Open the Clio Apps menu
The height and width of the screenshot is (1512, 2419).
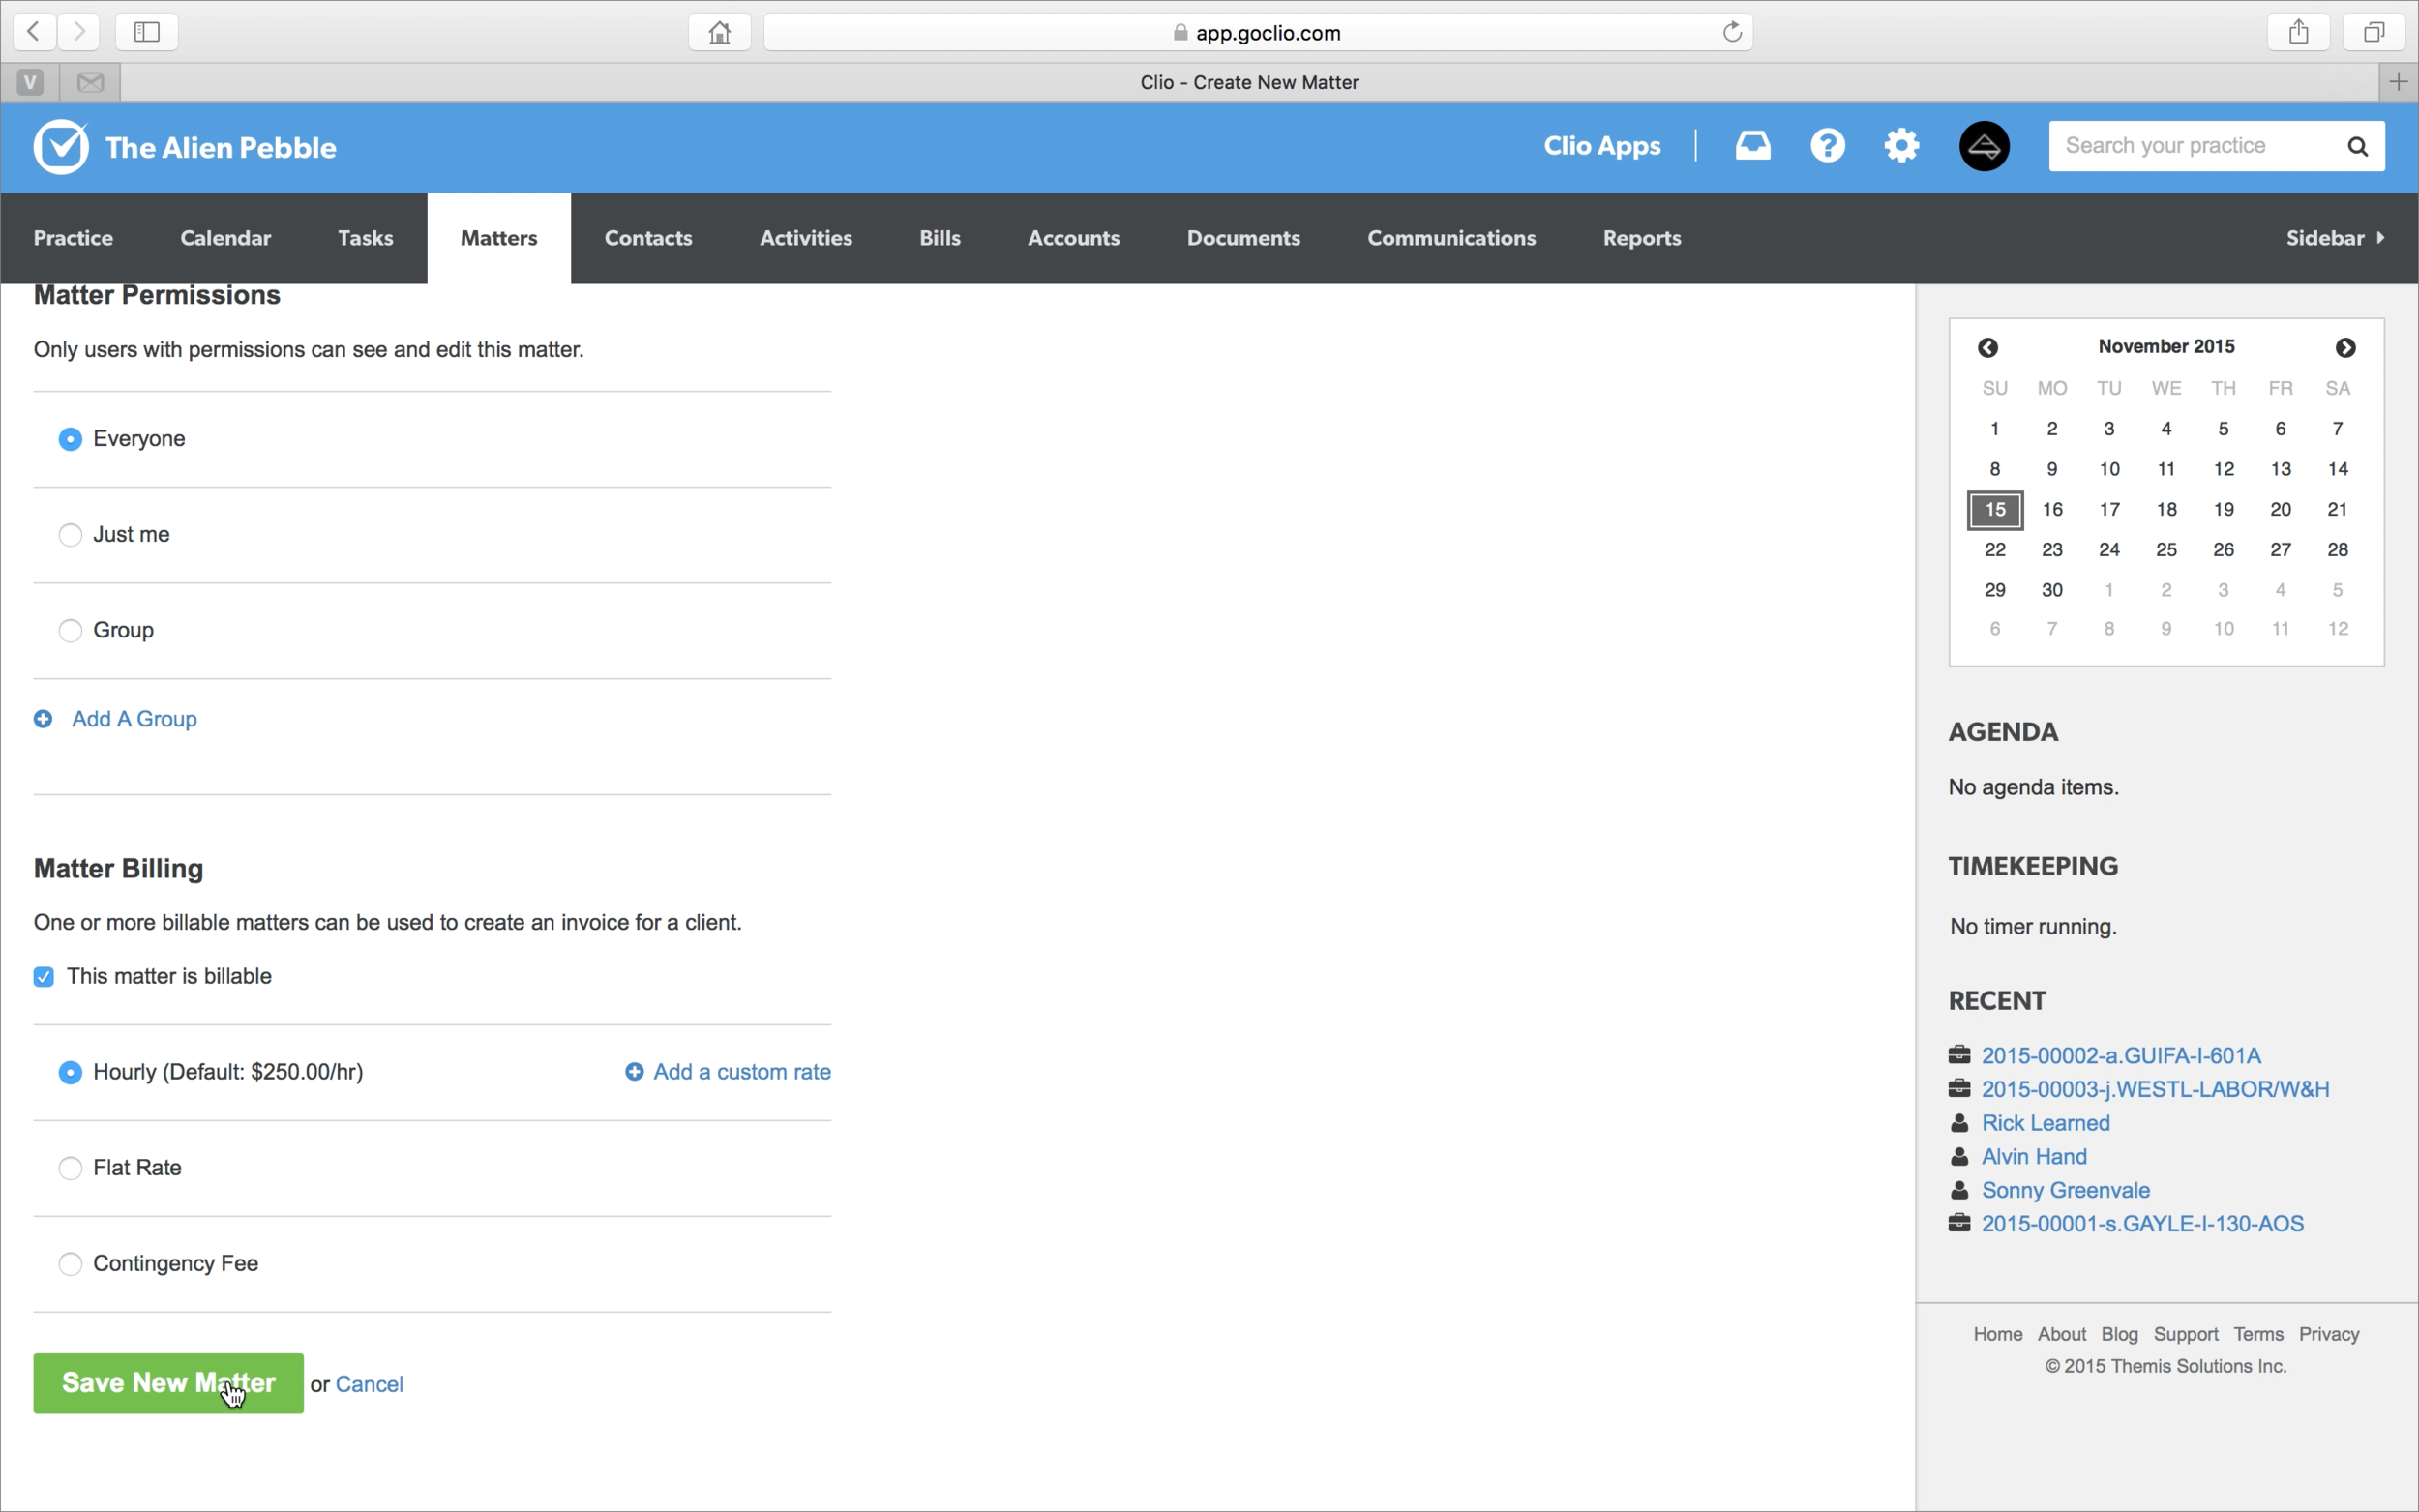pyautogui.click(x=1601, y=146)
